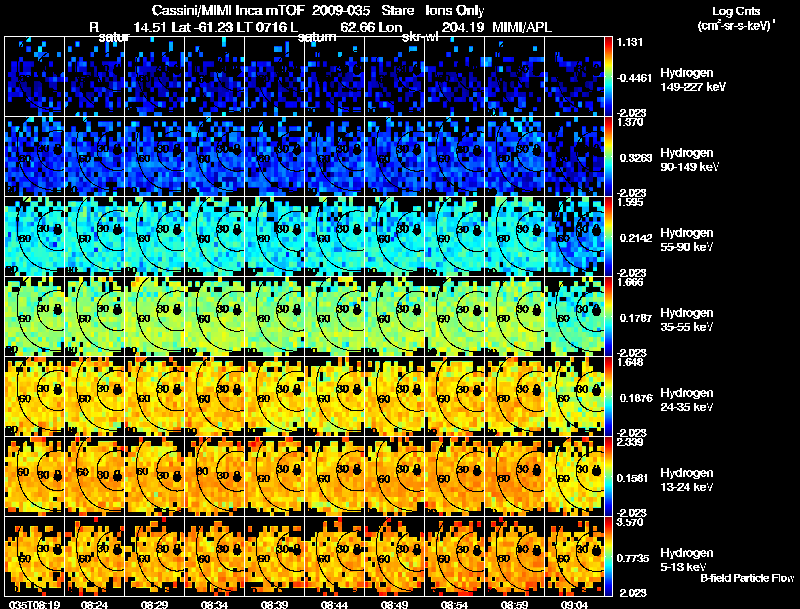
Task: Click the '62.66' L value in header
Action: (x=357, y=27)
